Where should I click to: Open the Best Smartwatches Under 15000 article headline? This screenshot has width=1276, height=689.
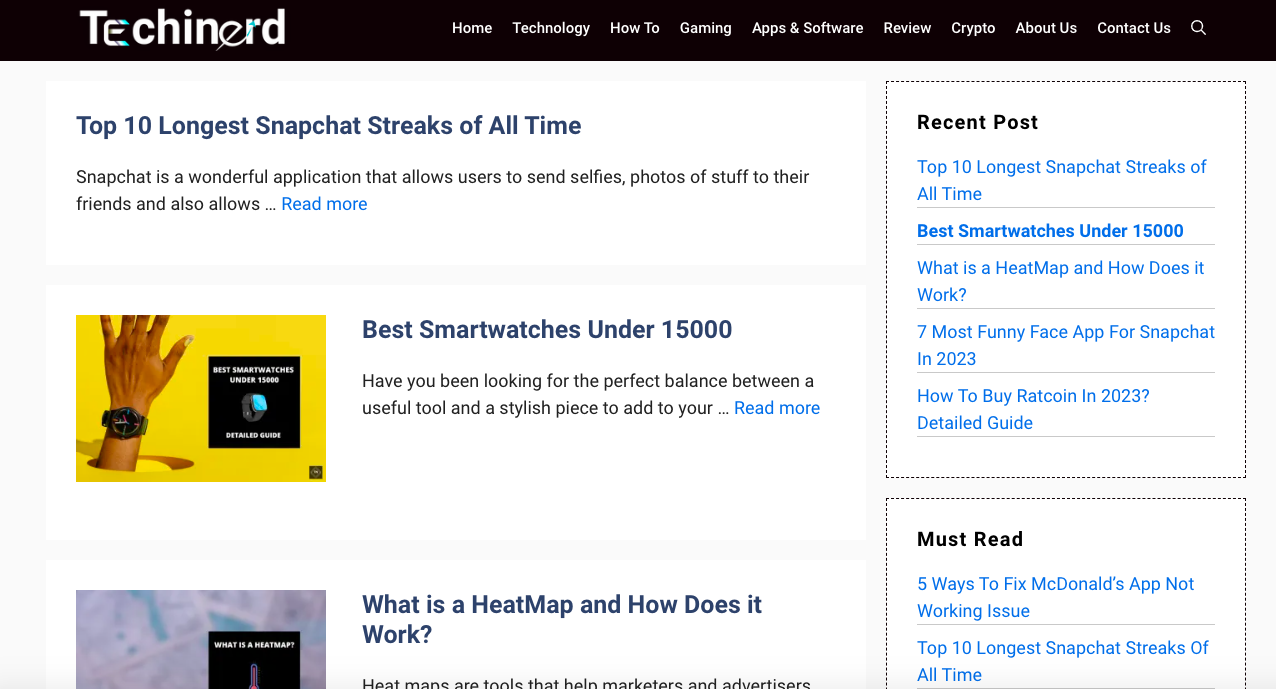(547, 329)
